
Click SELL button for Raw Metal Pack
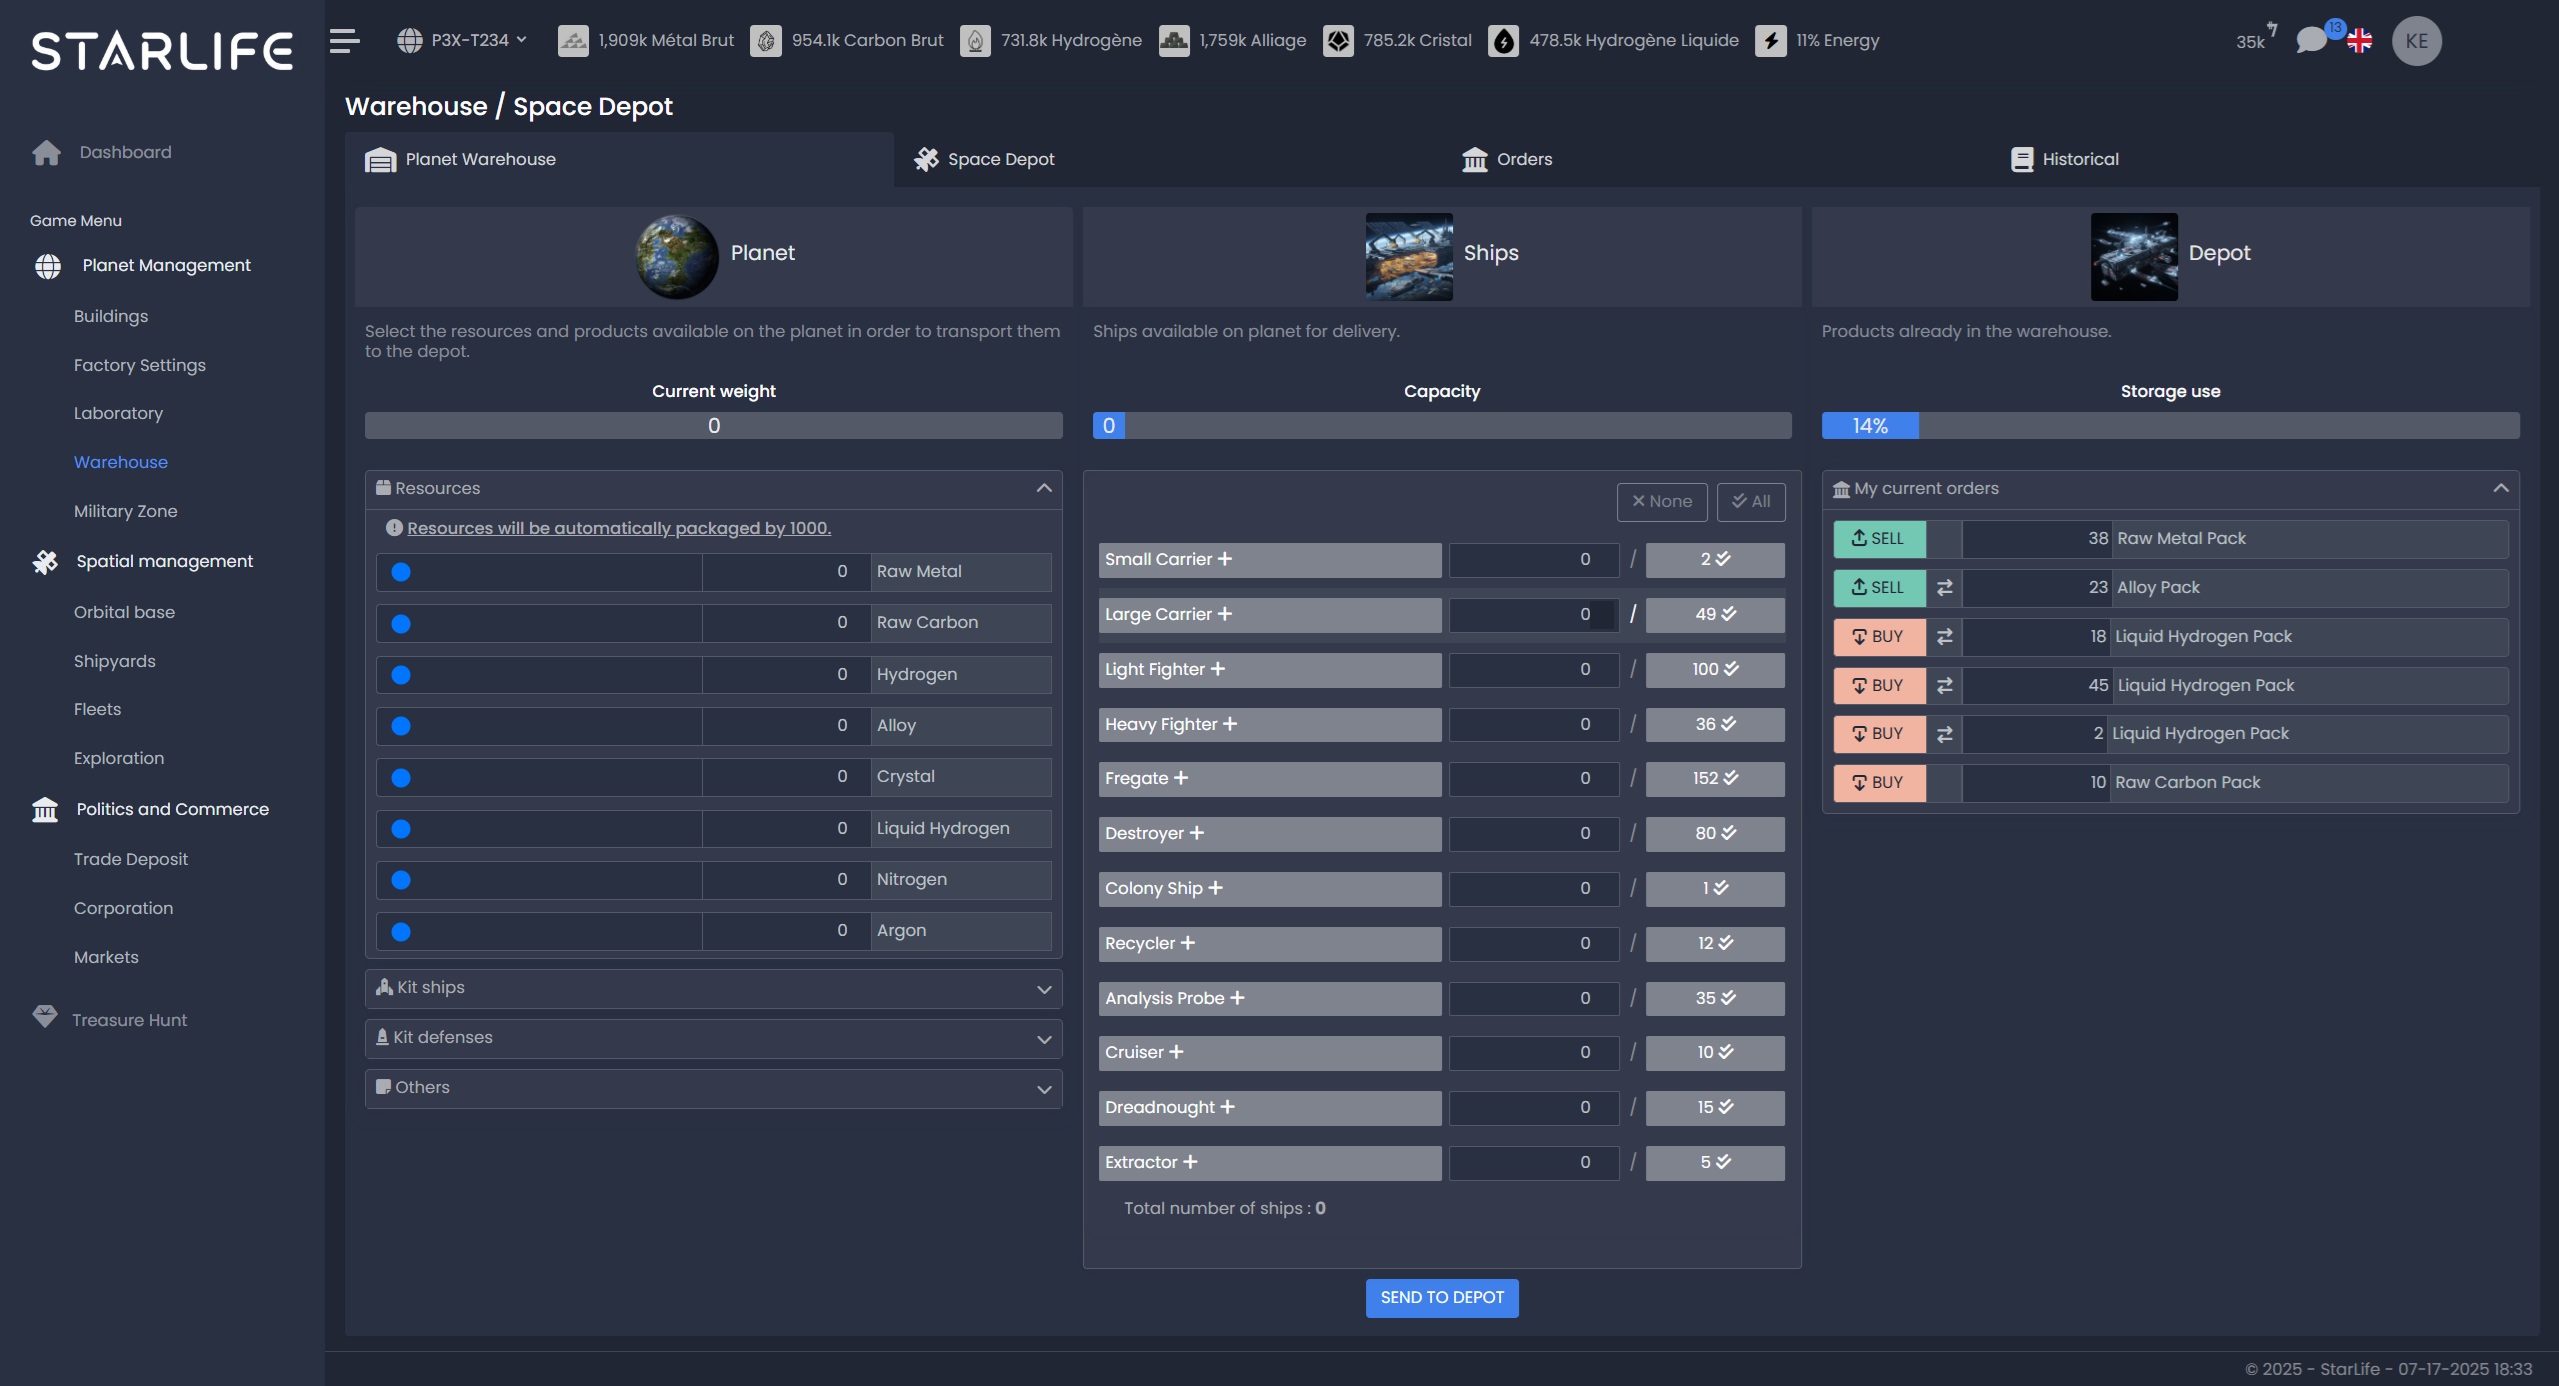coord(1879,539)
